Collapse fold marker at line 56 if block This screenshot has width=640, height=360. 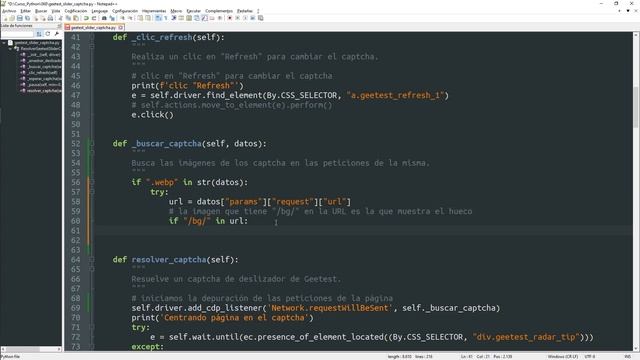[x=92, y=182]
